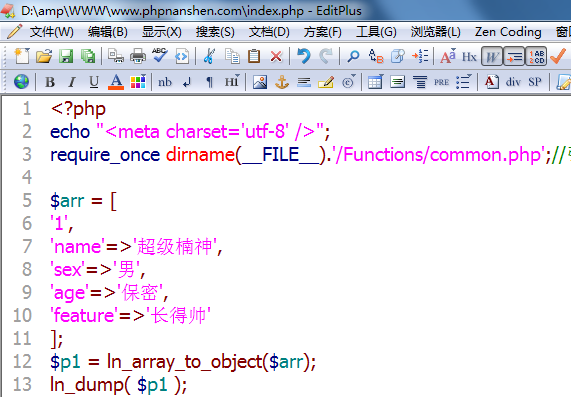Open the insert table dropdown icon

coord(375,82)
